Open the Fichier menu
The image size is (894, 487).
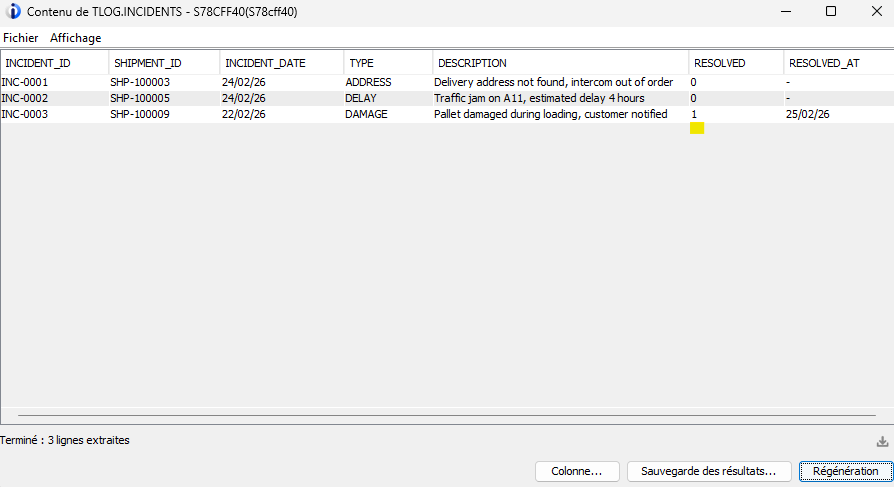[x=21, y=38]
